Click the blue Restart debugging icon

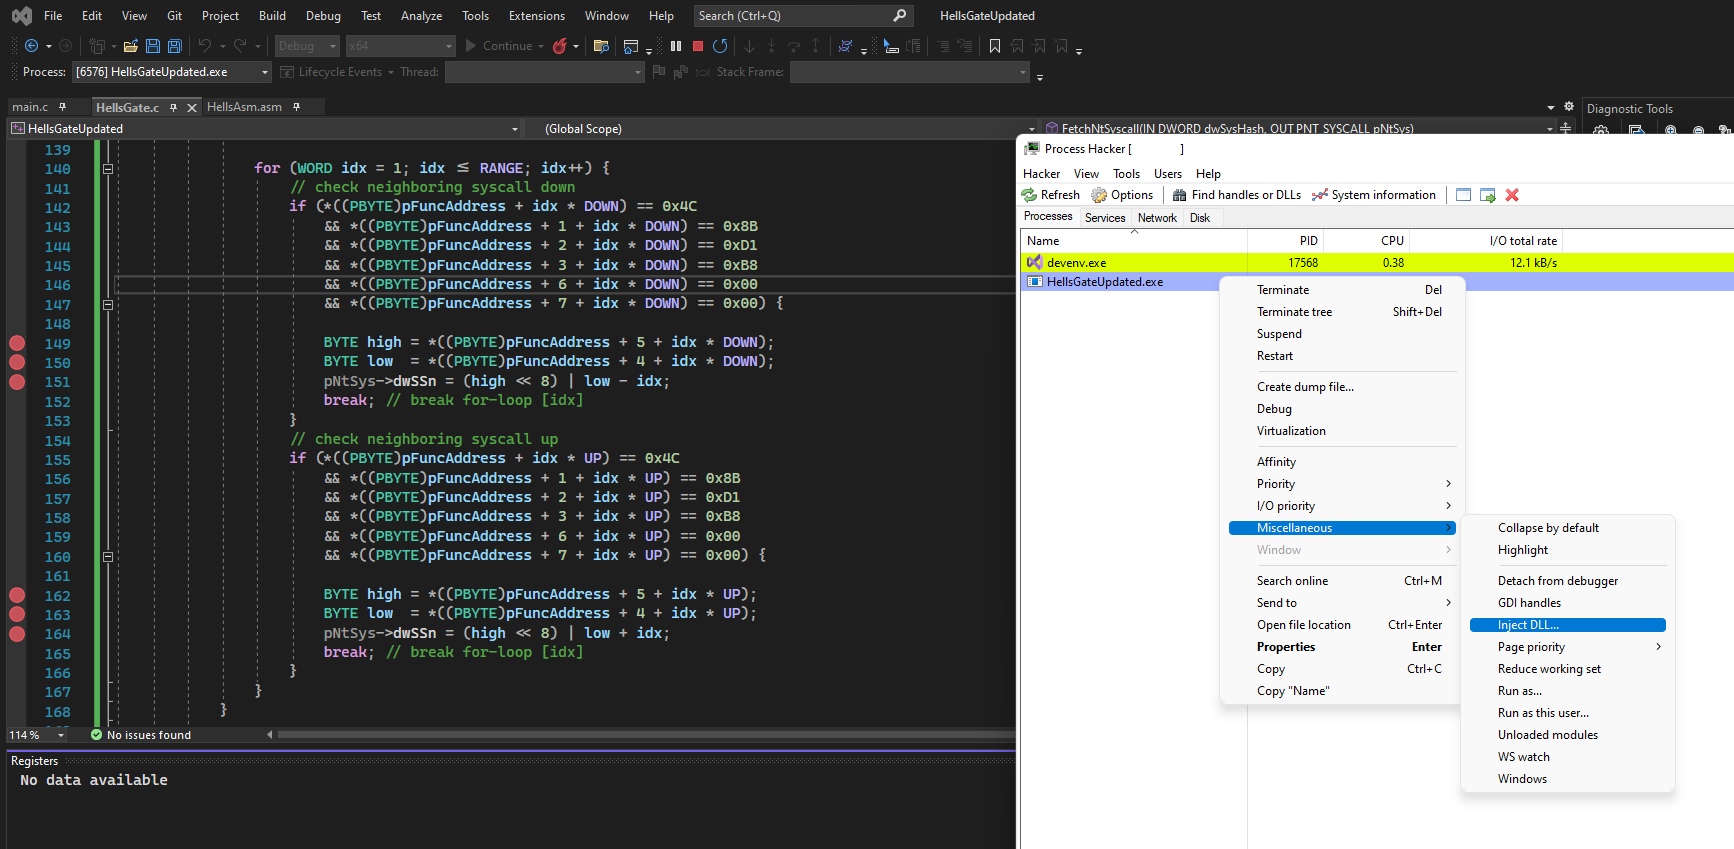click(x=720, y=46)
